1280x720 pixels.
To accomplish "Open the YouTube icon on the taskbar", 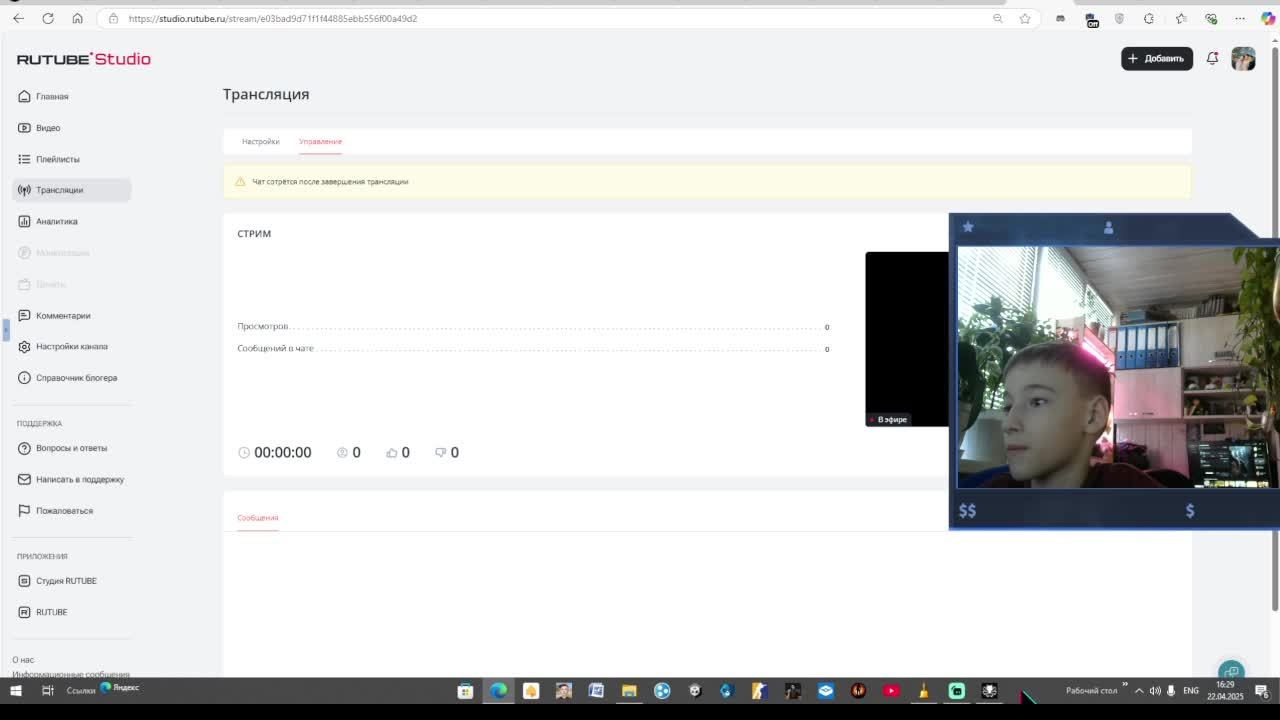I will tap(891, 690).
